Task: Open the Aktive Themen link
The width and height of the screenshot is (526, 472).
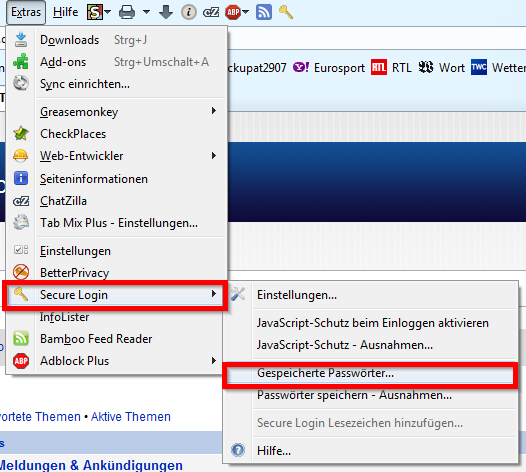Action: coord(131,417)
